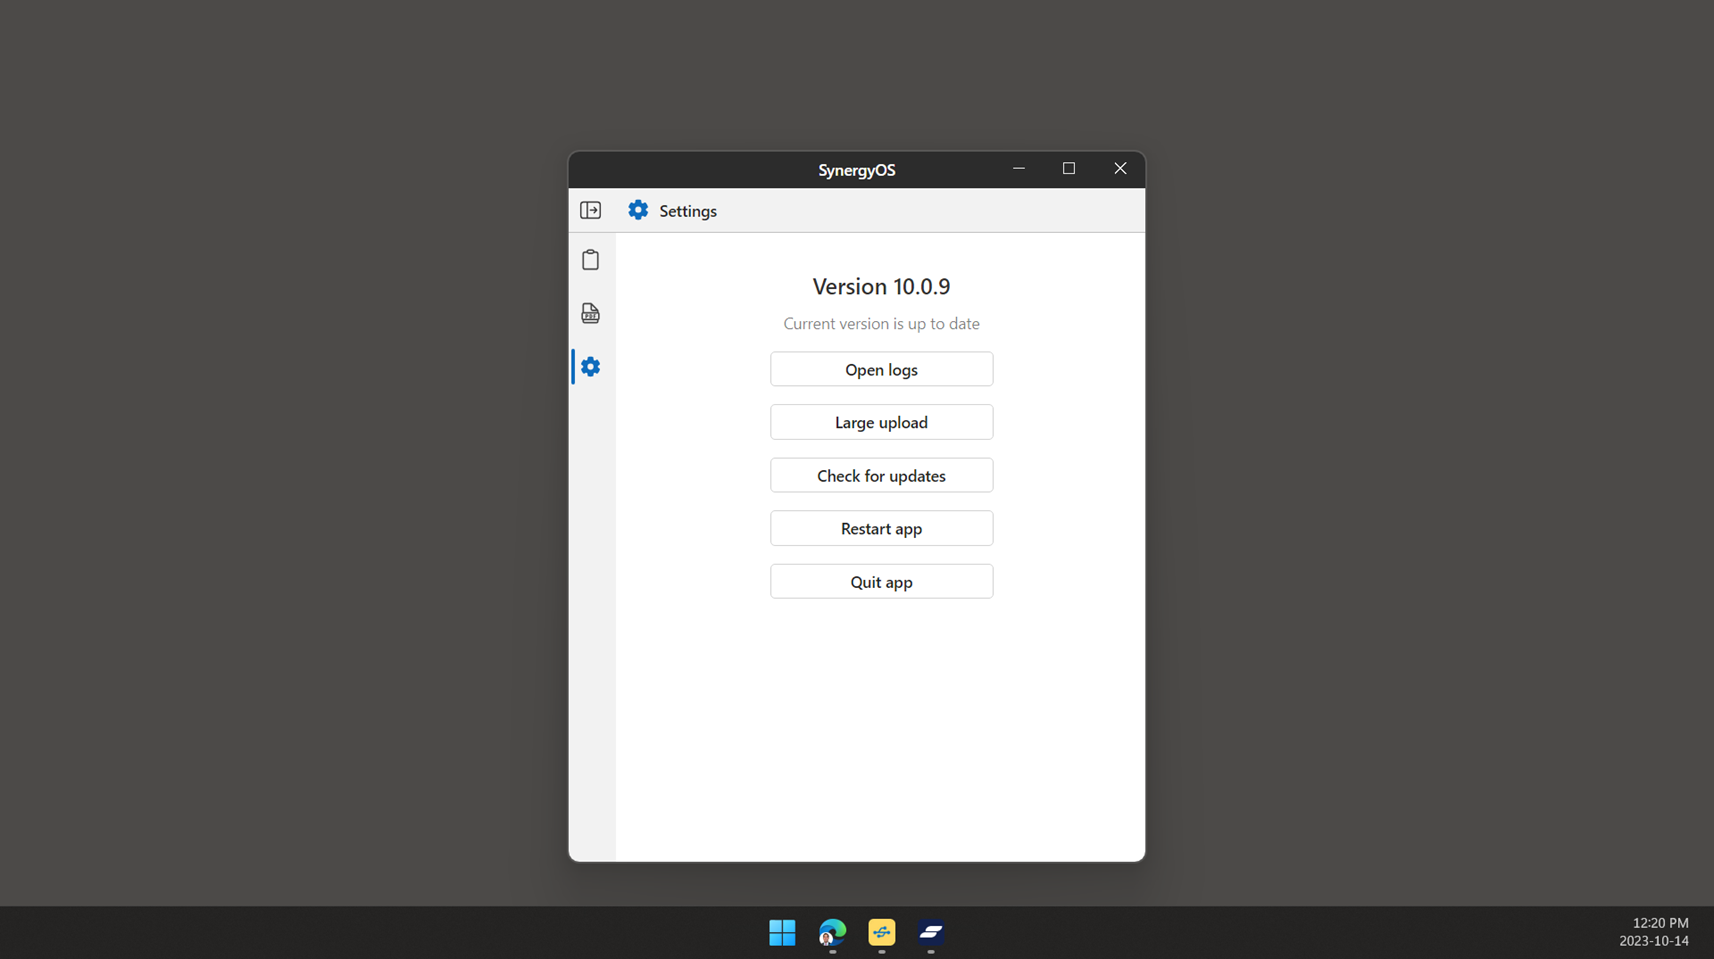The height and width of the screenshot is (959, 1714).
Task: Open the Windows Start menu
Action: click(782, 932)
